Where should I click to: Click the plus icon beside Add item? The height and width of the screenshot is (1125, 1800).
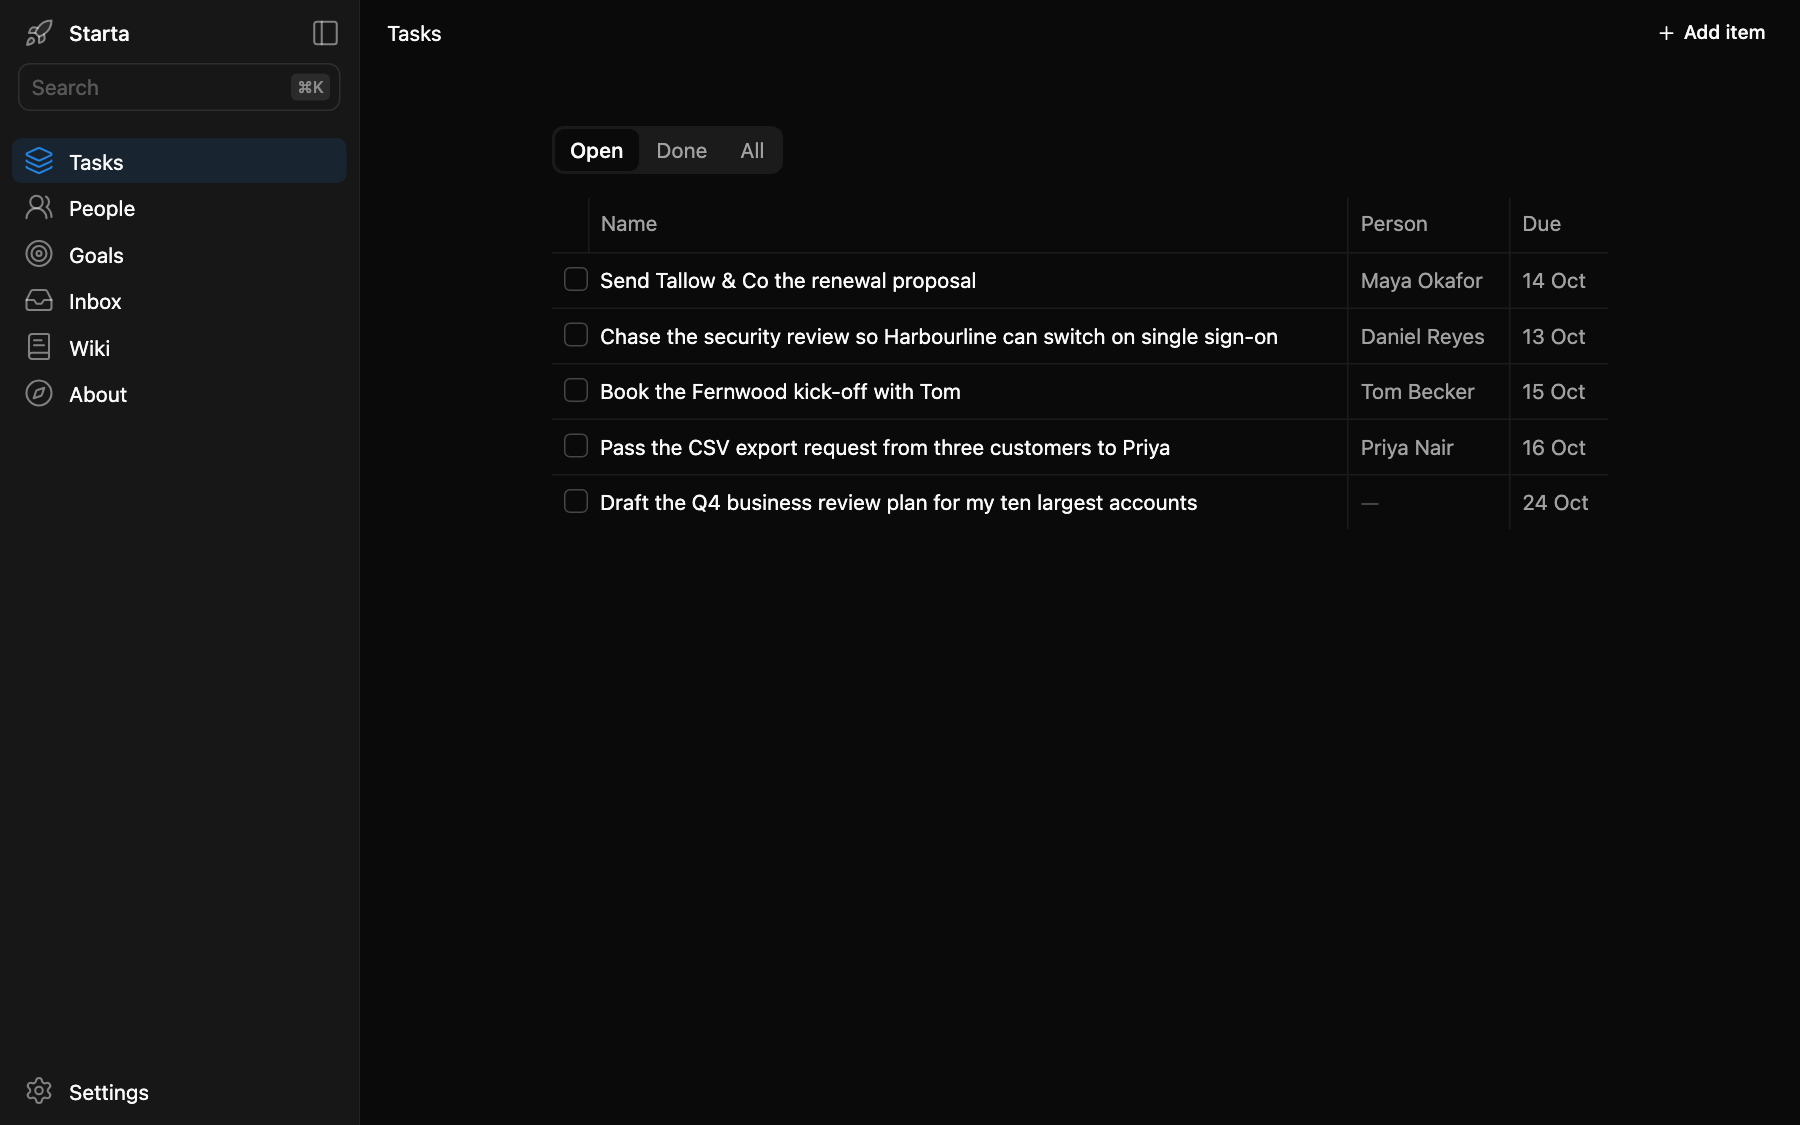1666,33
